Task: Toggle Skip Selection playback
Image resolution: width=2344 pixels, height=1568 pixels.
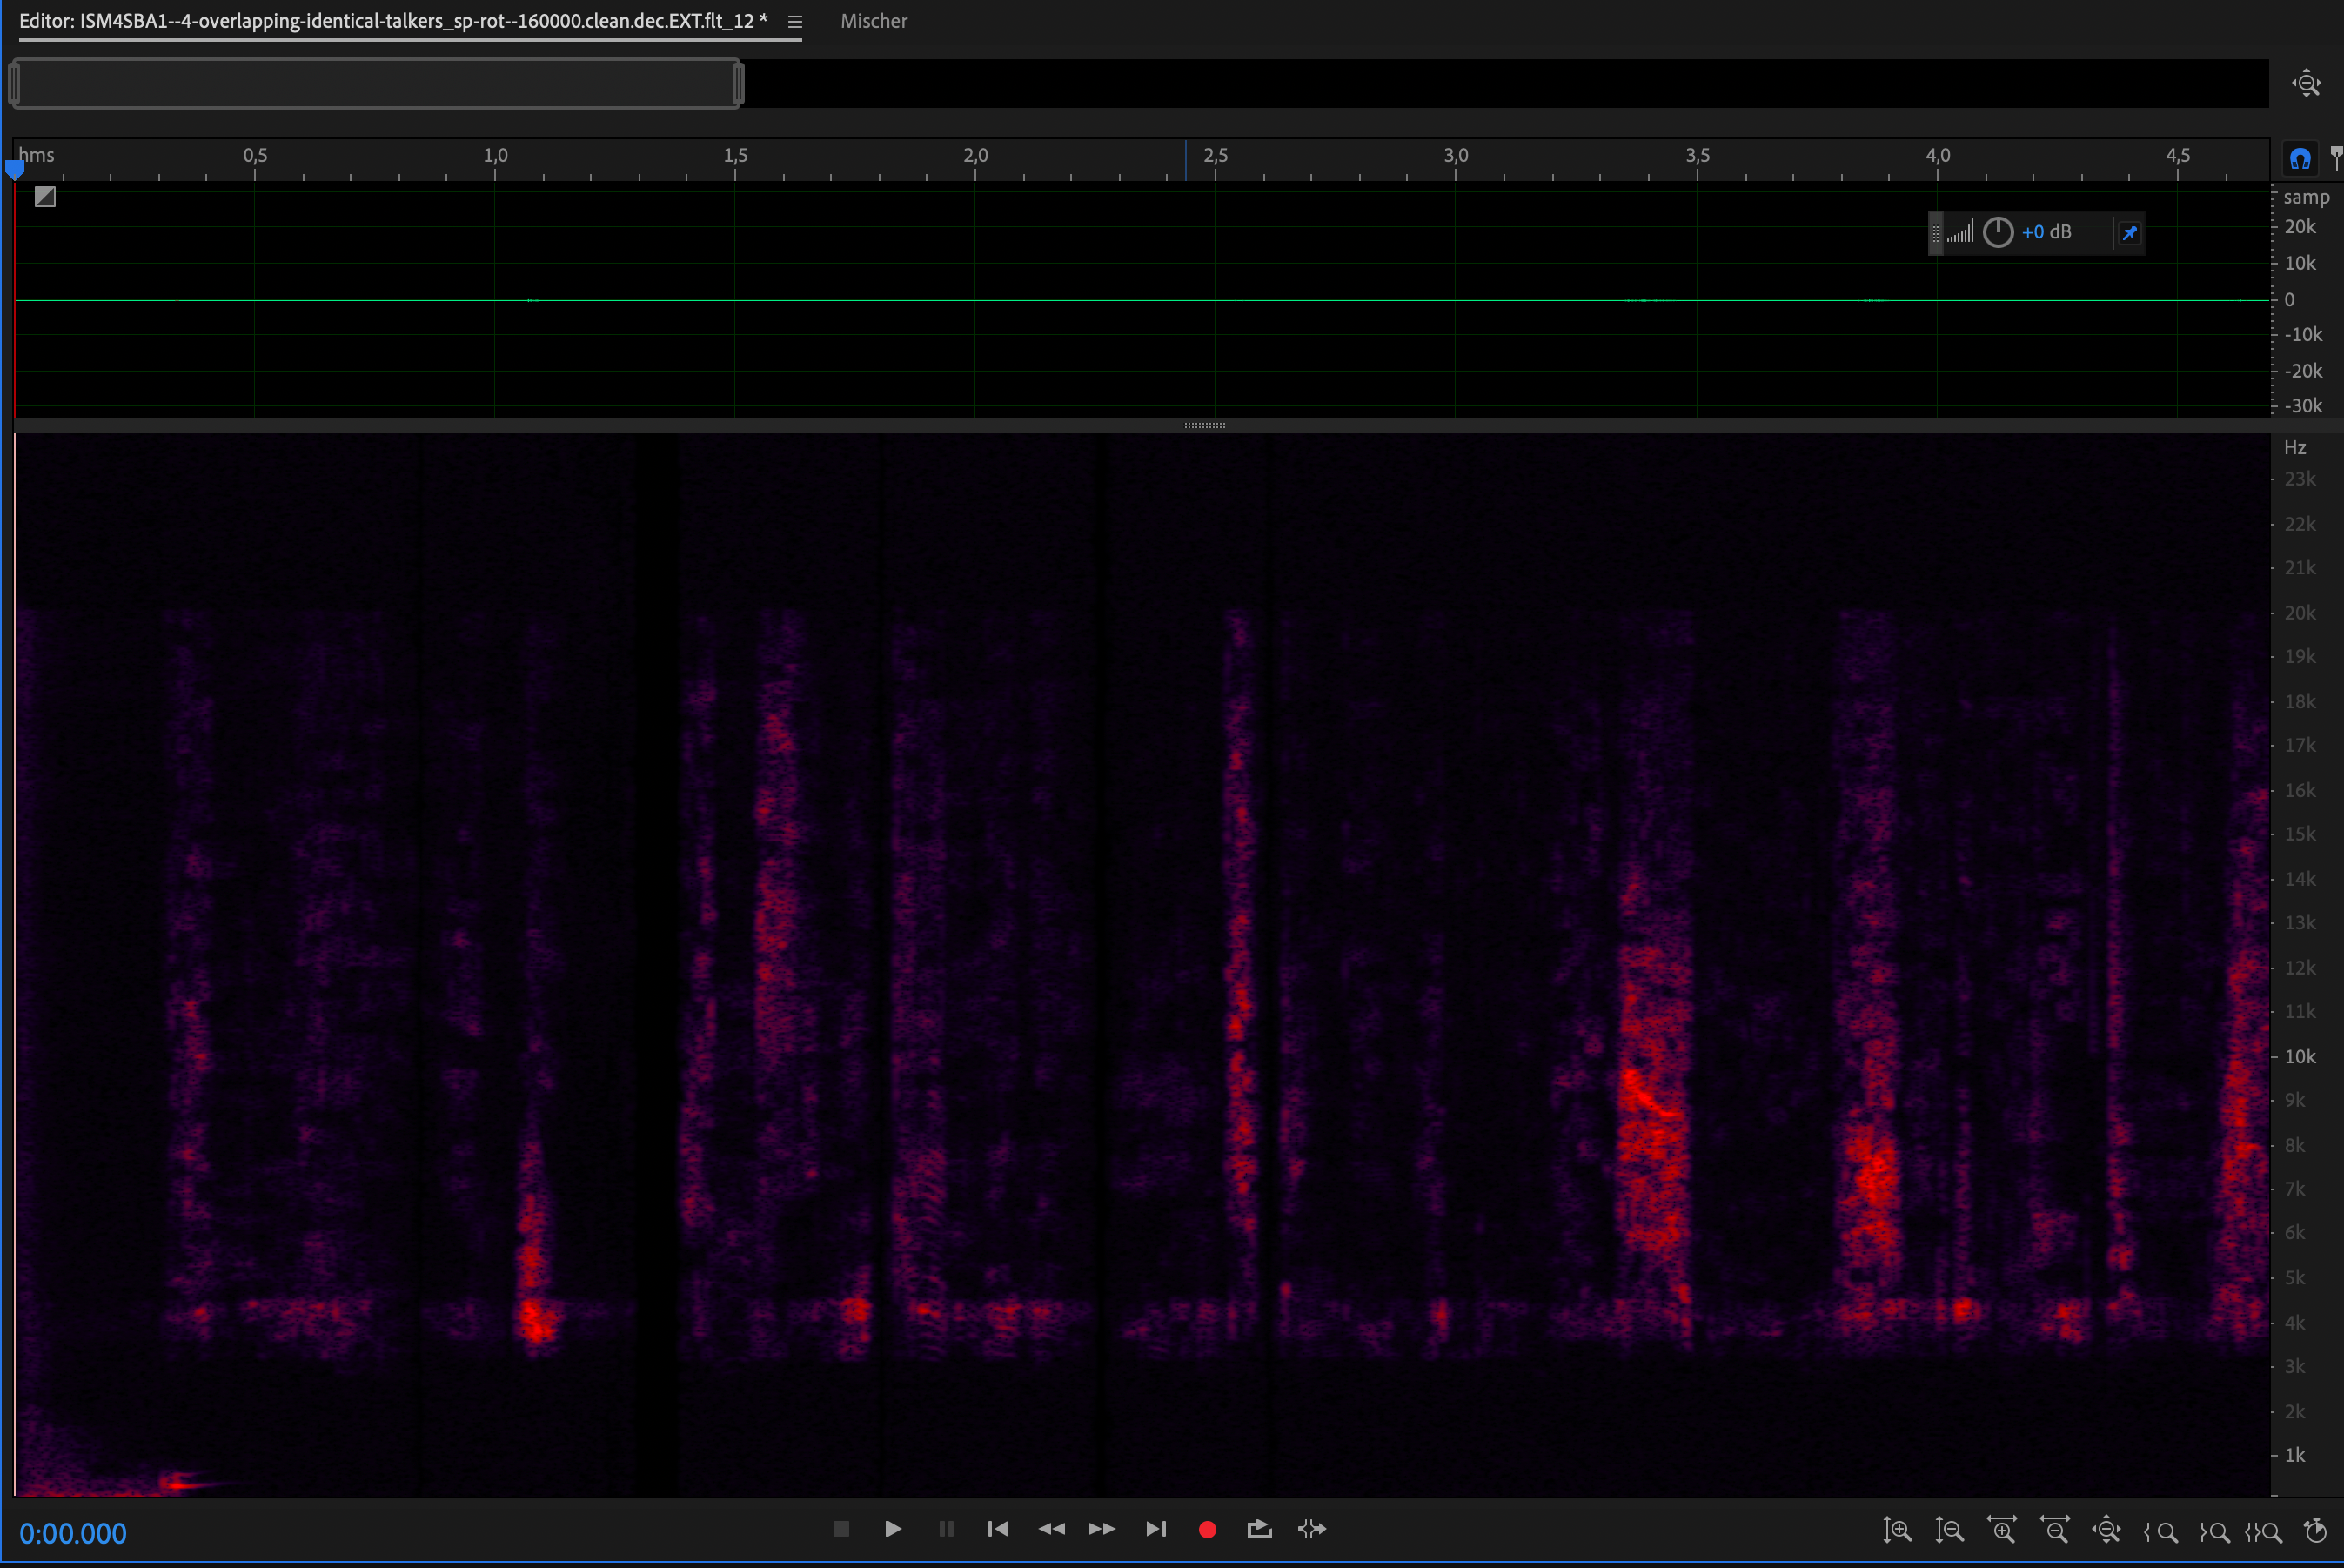Action: tap(1312, 1529)
